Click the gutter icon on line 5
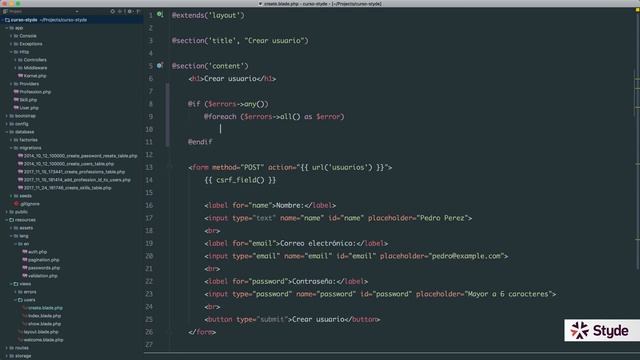 tap(160, 65)
